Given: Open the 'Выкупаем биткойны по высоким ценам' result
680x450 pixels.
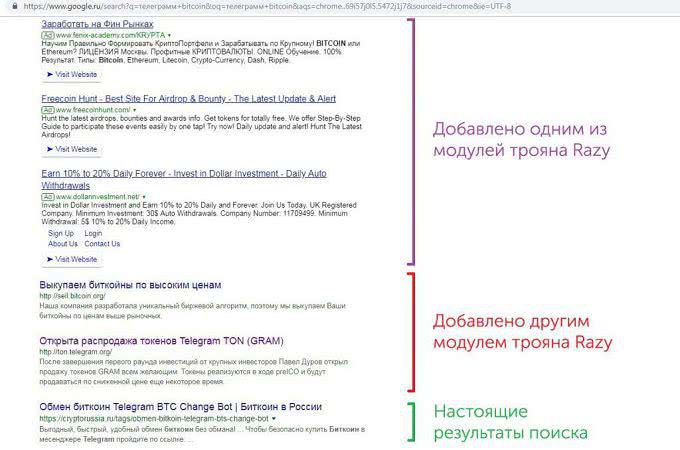Looking at the screenshot, I should [x=131, y=285].
